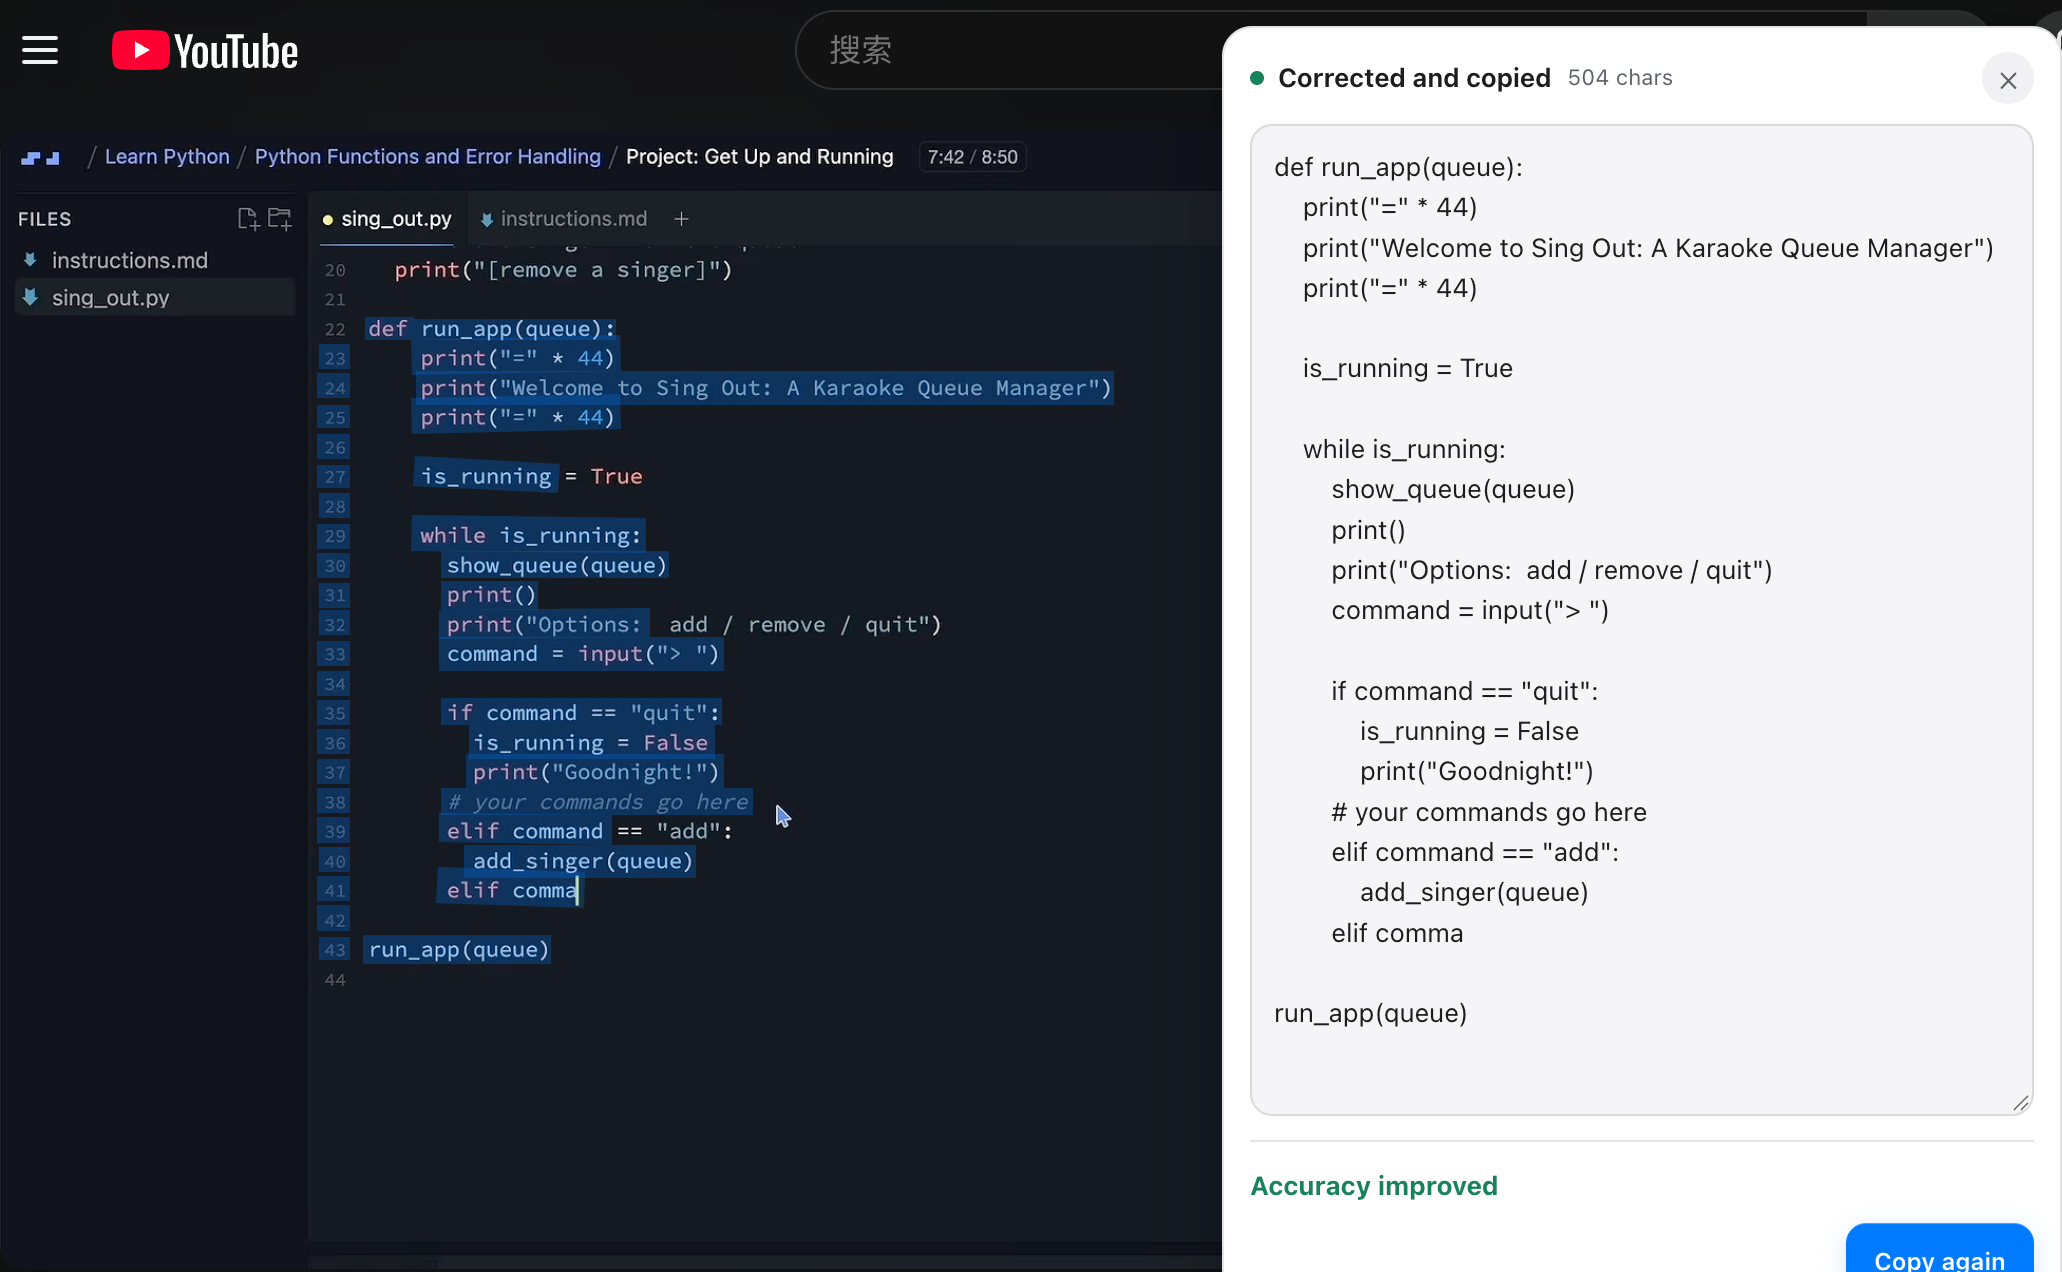
Task: Open the Learn Python breadcrumb link
Action: [167, 157]
